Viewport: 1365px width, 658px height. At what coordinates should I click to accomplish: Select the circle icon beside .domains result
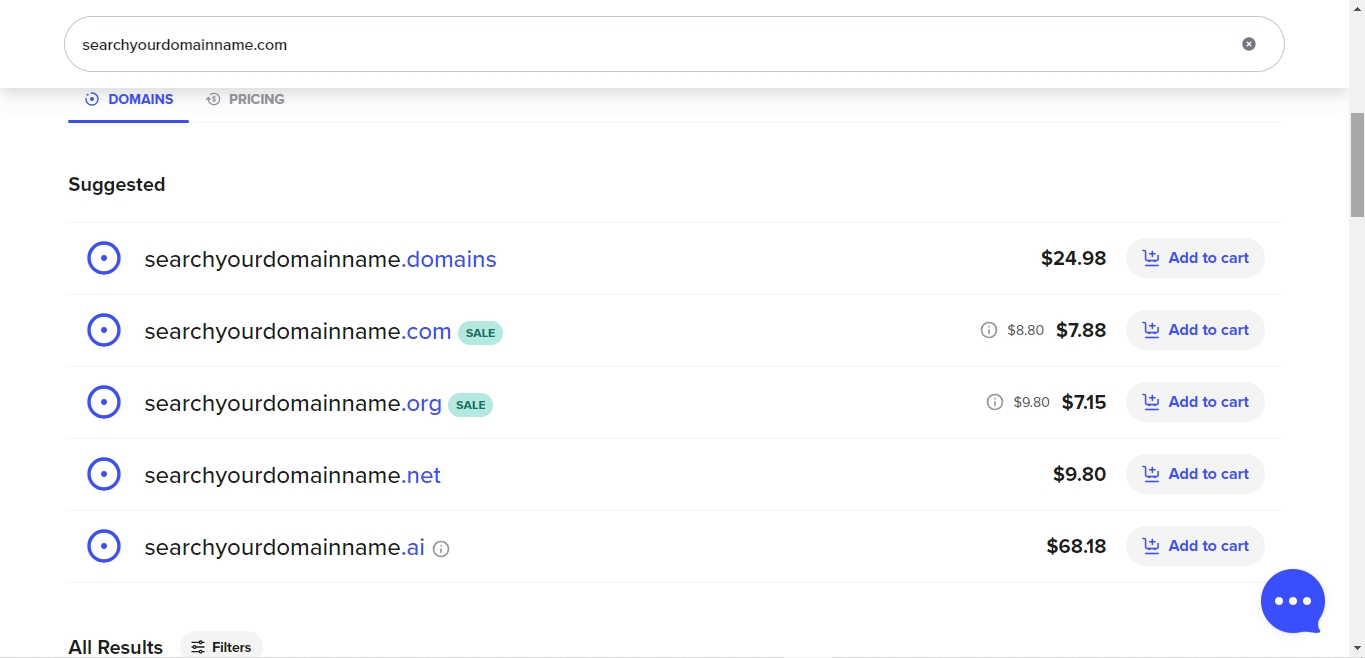[104, 259]
